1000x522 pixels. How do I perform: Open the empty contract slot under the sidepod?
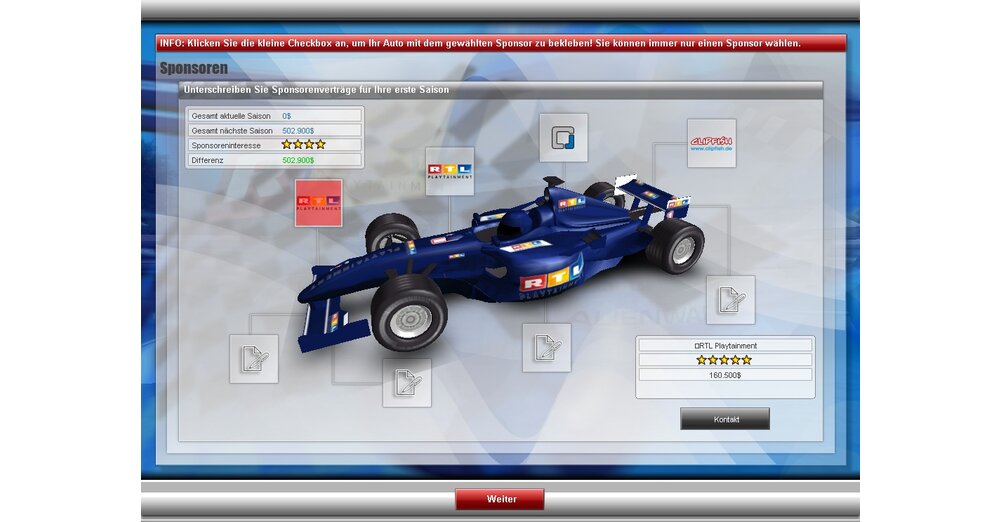[x=547, y=348]
